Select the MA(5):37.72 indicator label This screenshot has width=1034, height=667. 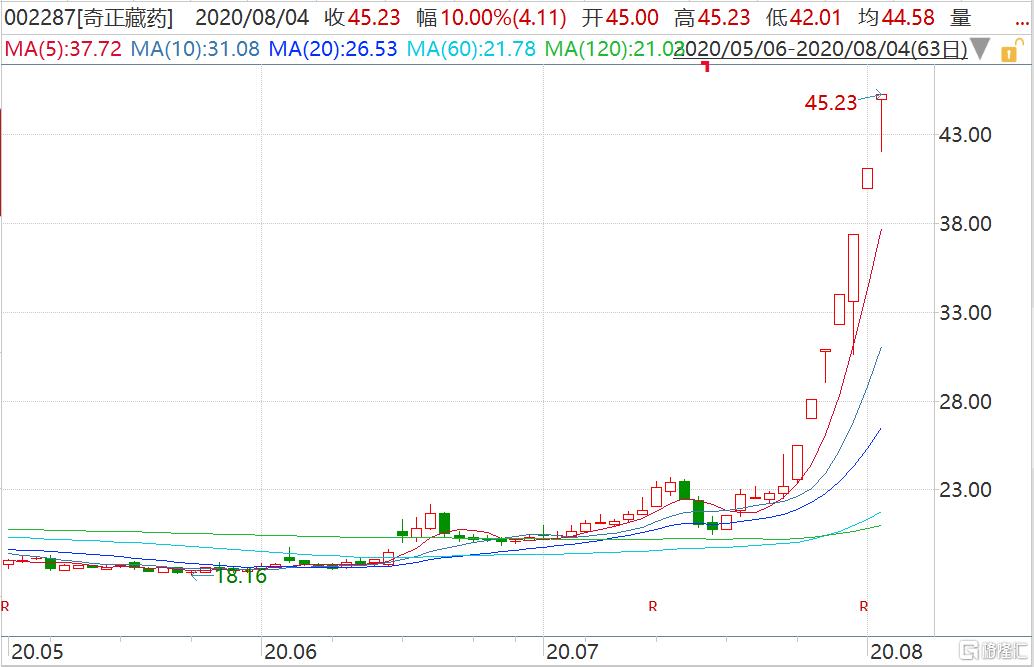pos(63,49)
